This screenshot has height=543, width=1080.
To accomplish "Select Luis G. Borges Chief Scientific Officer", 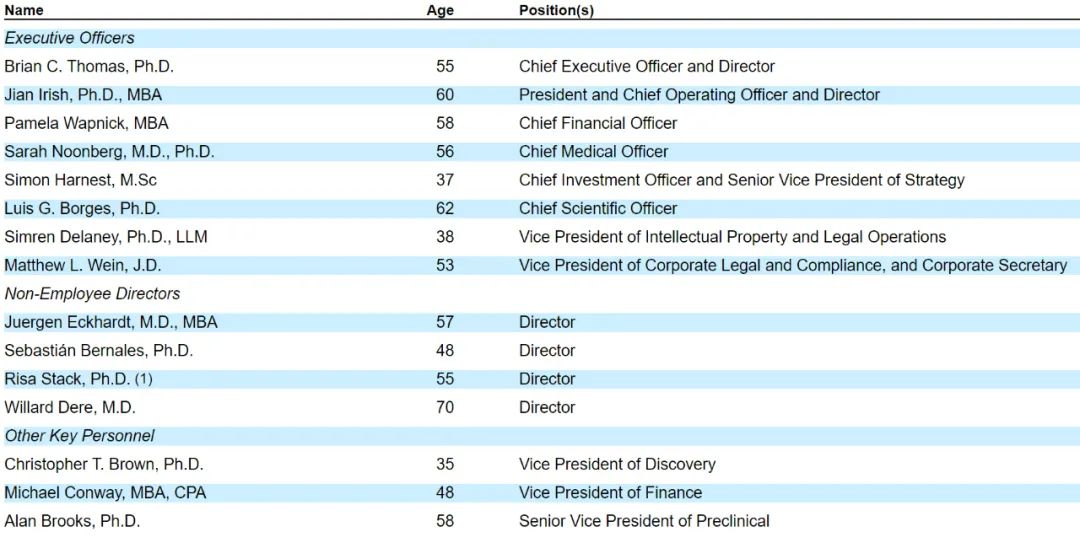I will tap(597, 208).
